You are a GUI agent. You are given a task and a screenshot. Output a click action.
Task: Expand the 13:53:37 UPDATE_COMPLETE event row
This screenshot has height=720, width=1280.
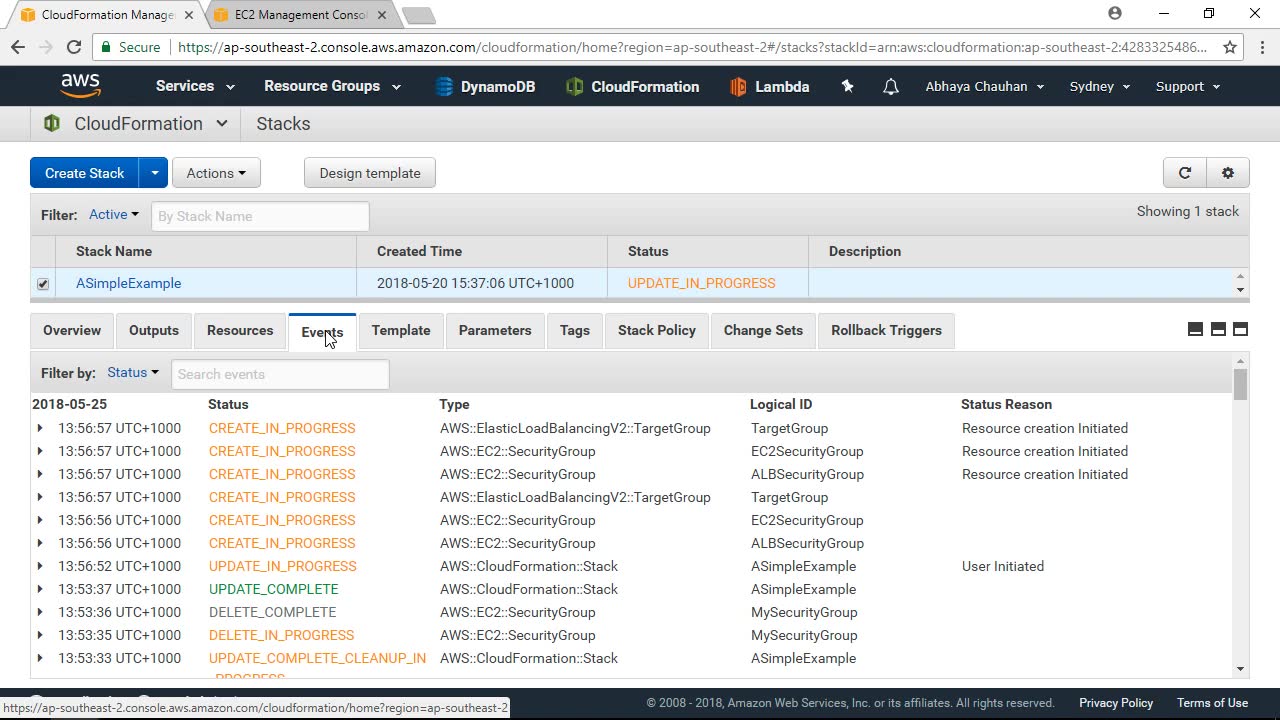tap(40, 589)
